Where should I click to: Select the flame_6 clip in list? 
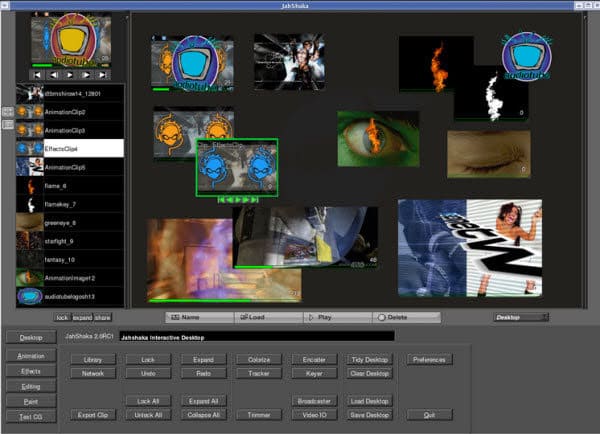pyautogui.click(x=70, y=186)
